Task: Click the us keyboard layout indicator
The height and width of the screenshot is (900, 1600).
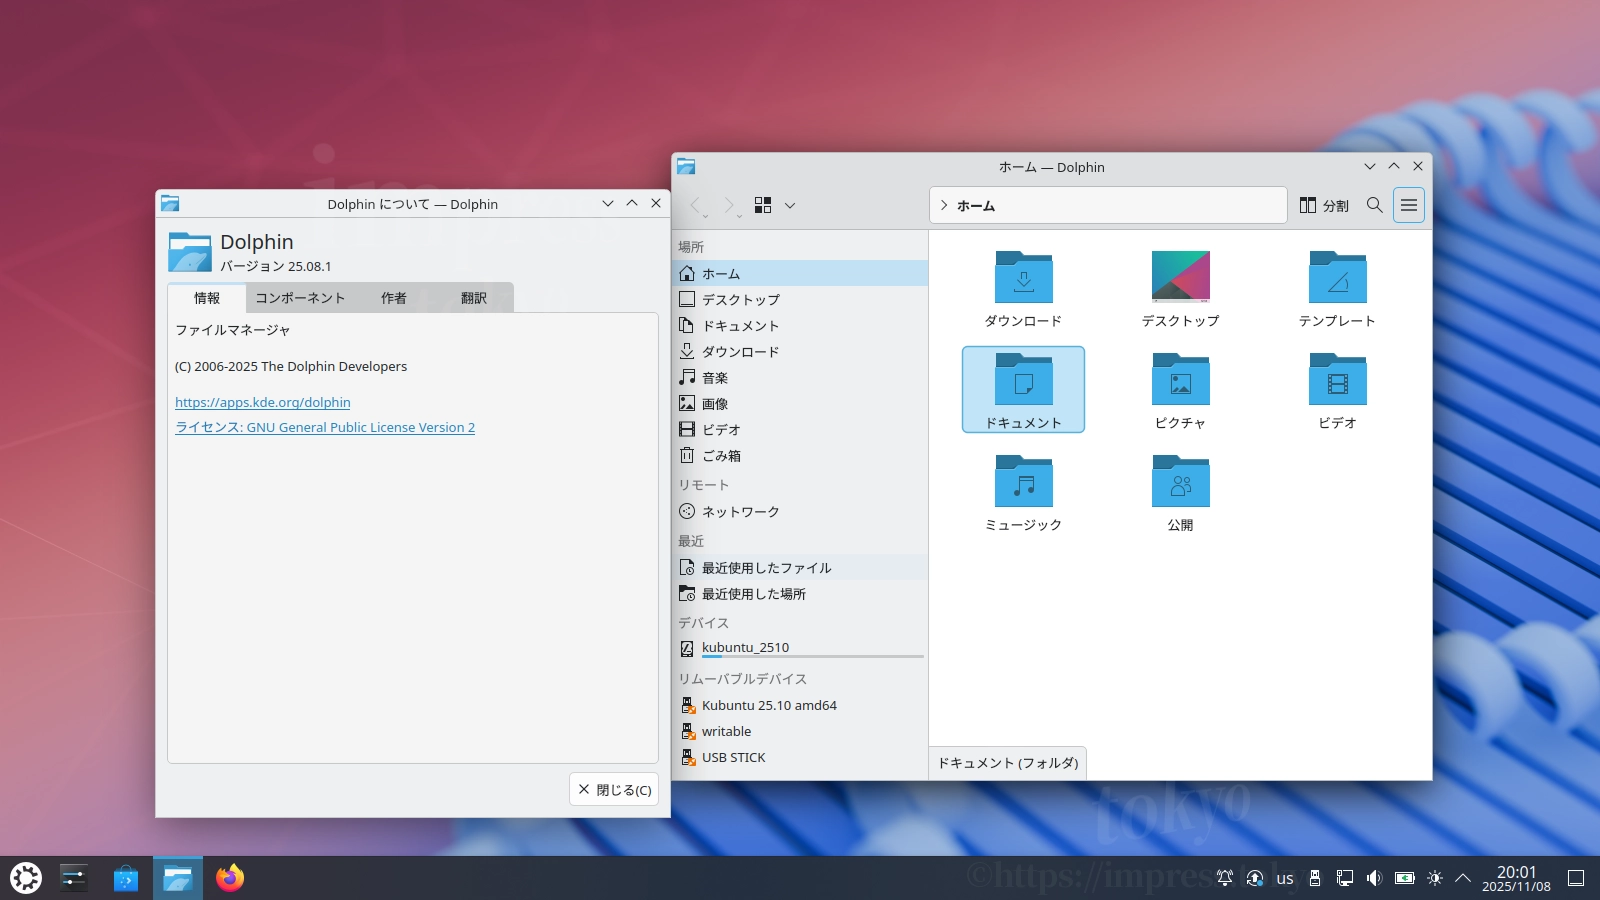Action: coord(1285,879)
